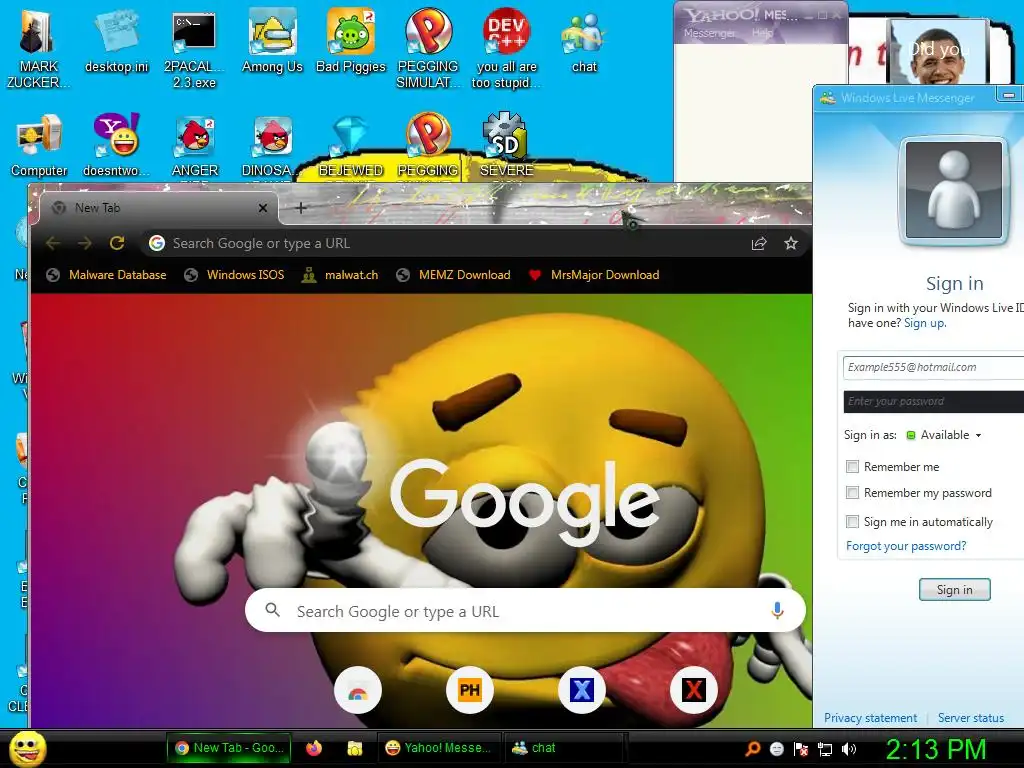Viewport: 1024px width, 768px height.
Task: Open the Chrome Web Store shortcut tile
Action: click(358, 690)
